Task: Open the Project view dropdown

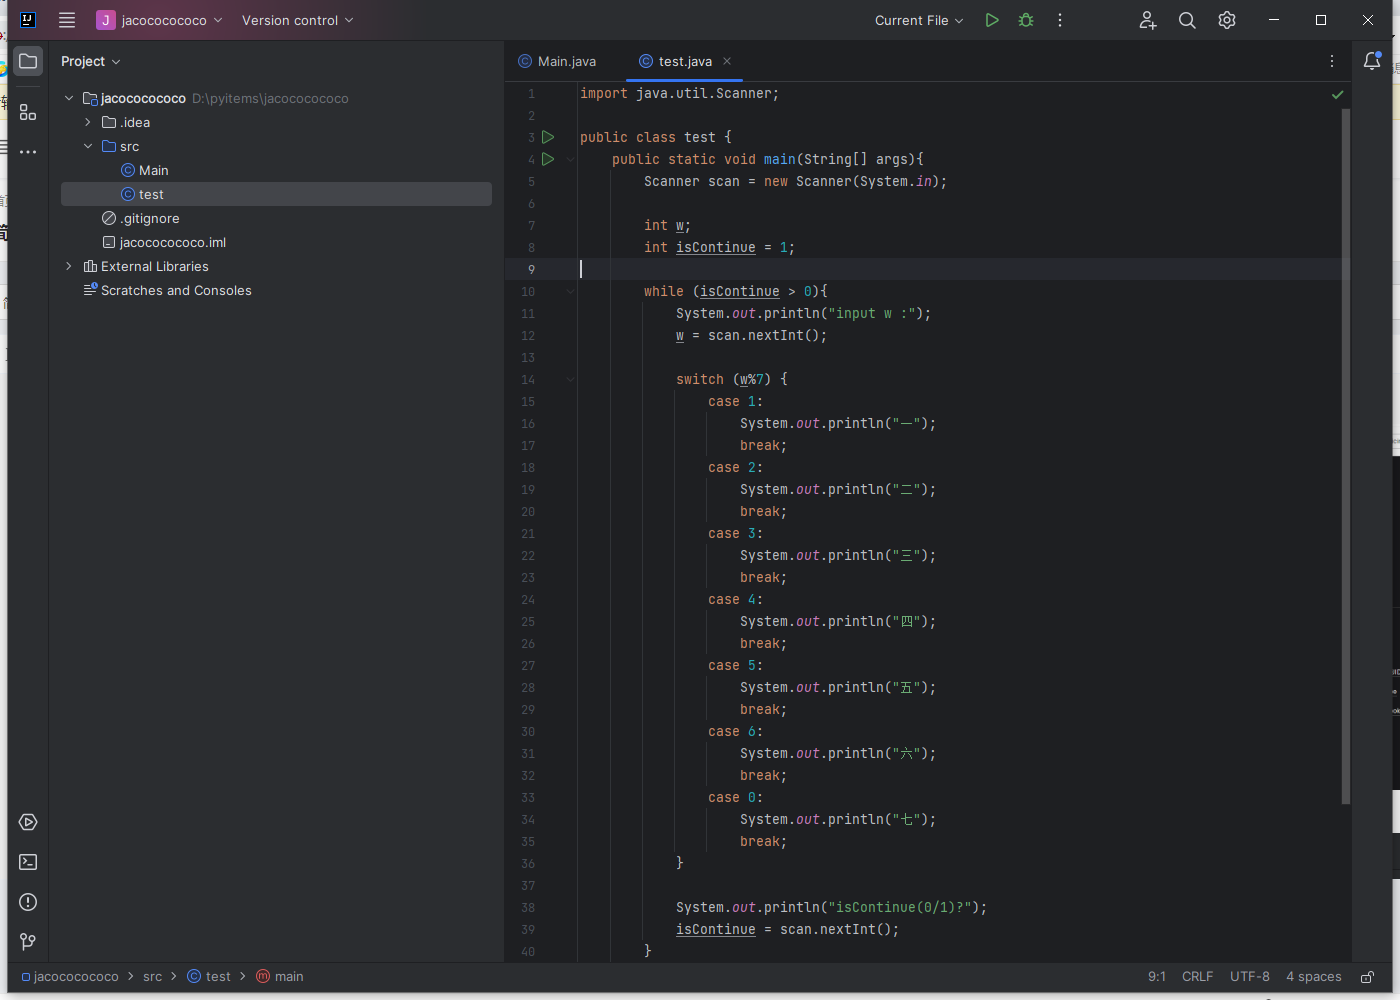Action: pyautogui.click(x=90, y=61)
